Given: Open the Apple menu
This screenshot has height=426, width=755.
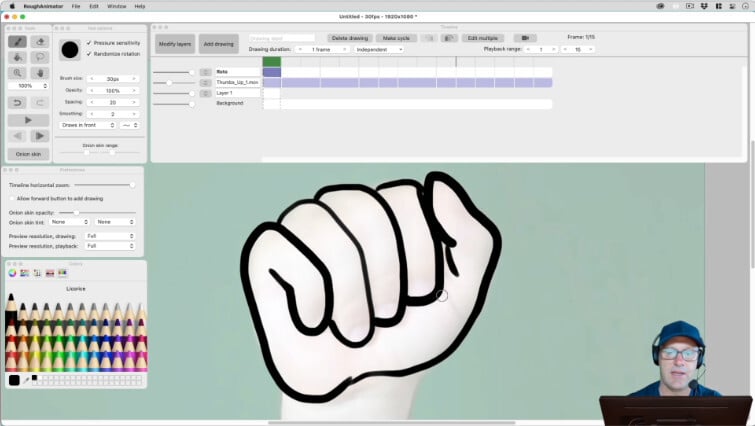Looking at the screenshot, I should (x=12, y=6).
